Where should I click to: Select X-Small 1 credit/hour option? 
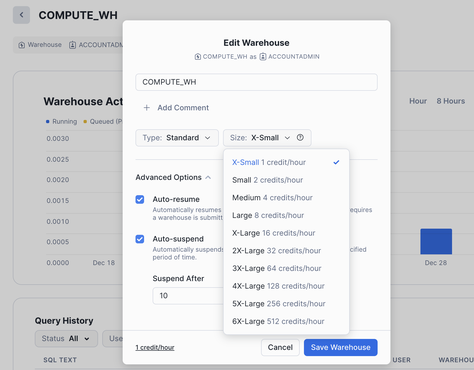point(286,162)
